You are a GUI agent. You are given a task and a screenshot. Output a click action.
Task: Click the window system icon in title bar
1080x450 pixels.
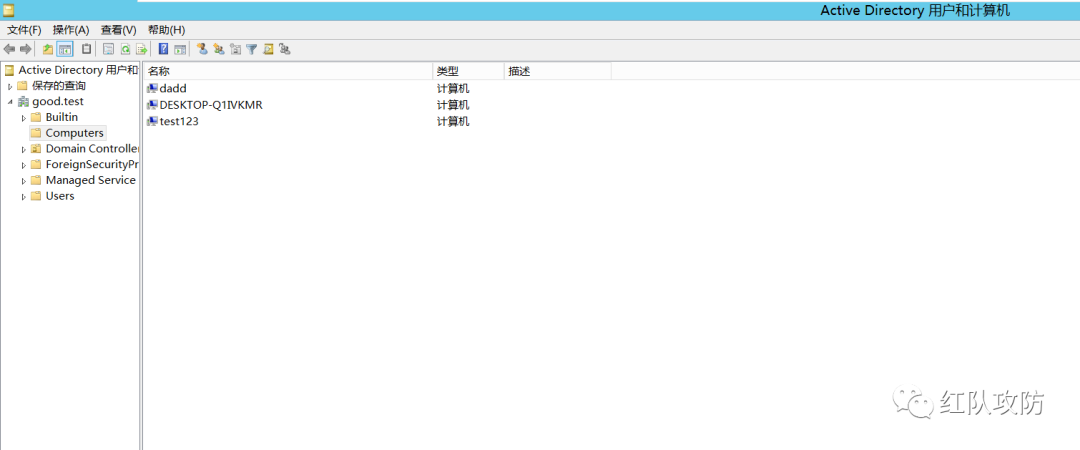pyautogui.click(x=8, y=10)
